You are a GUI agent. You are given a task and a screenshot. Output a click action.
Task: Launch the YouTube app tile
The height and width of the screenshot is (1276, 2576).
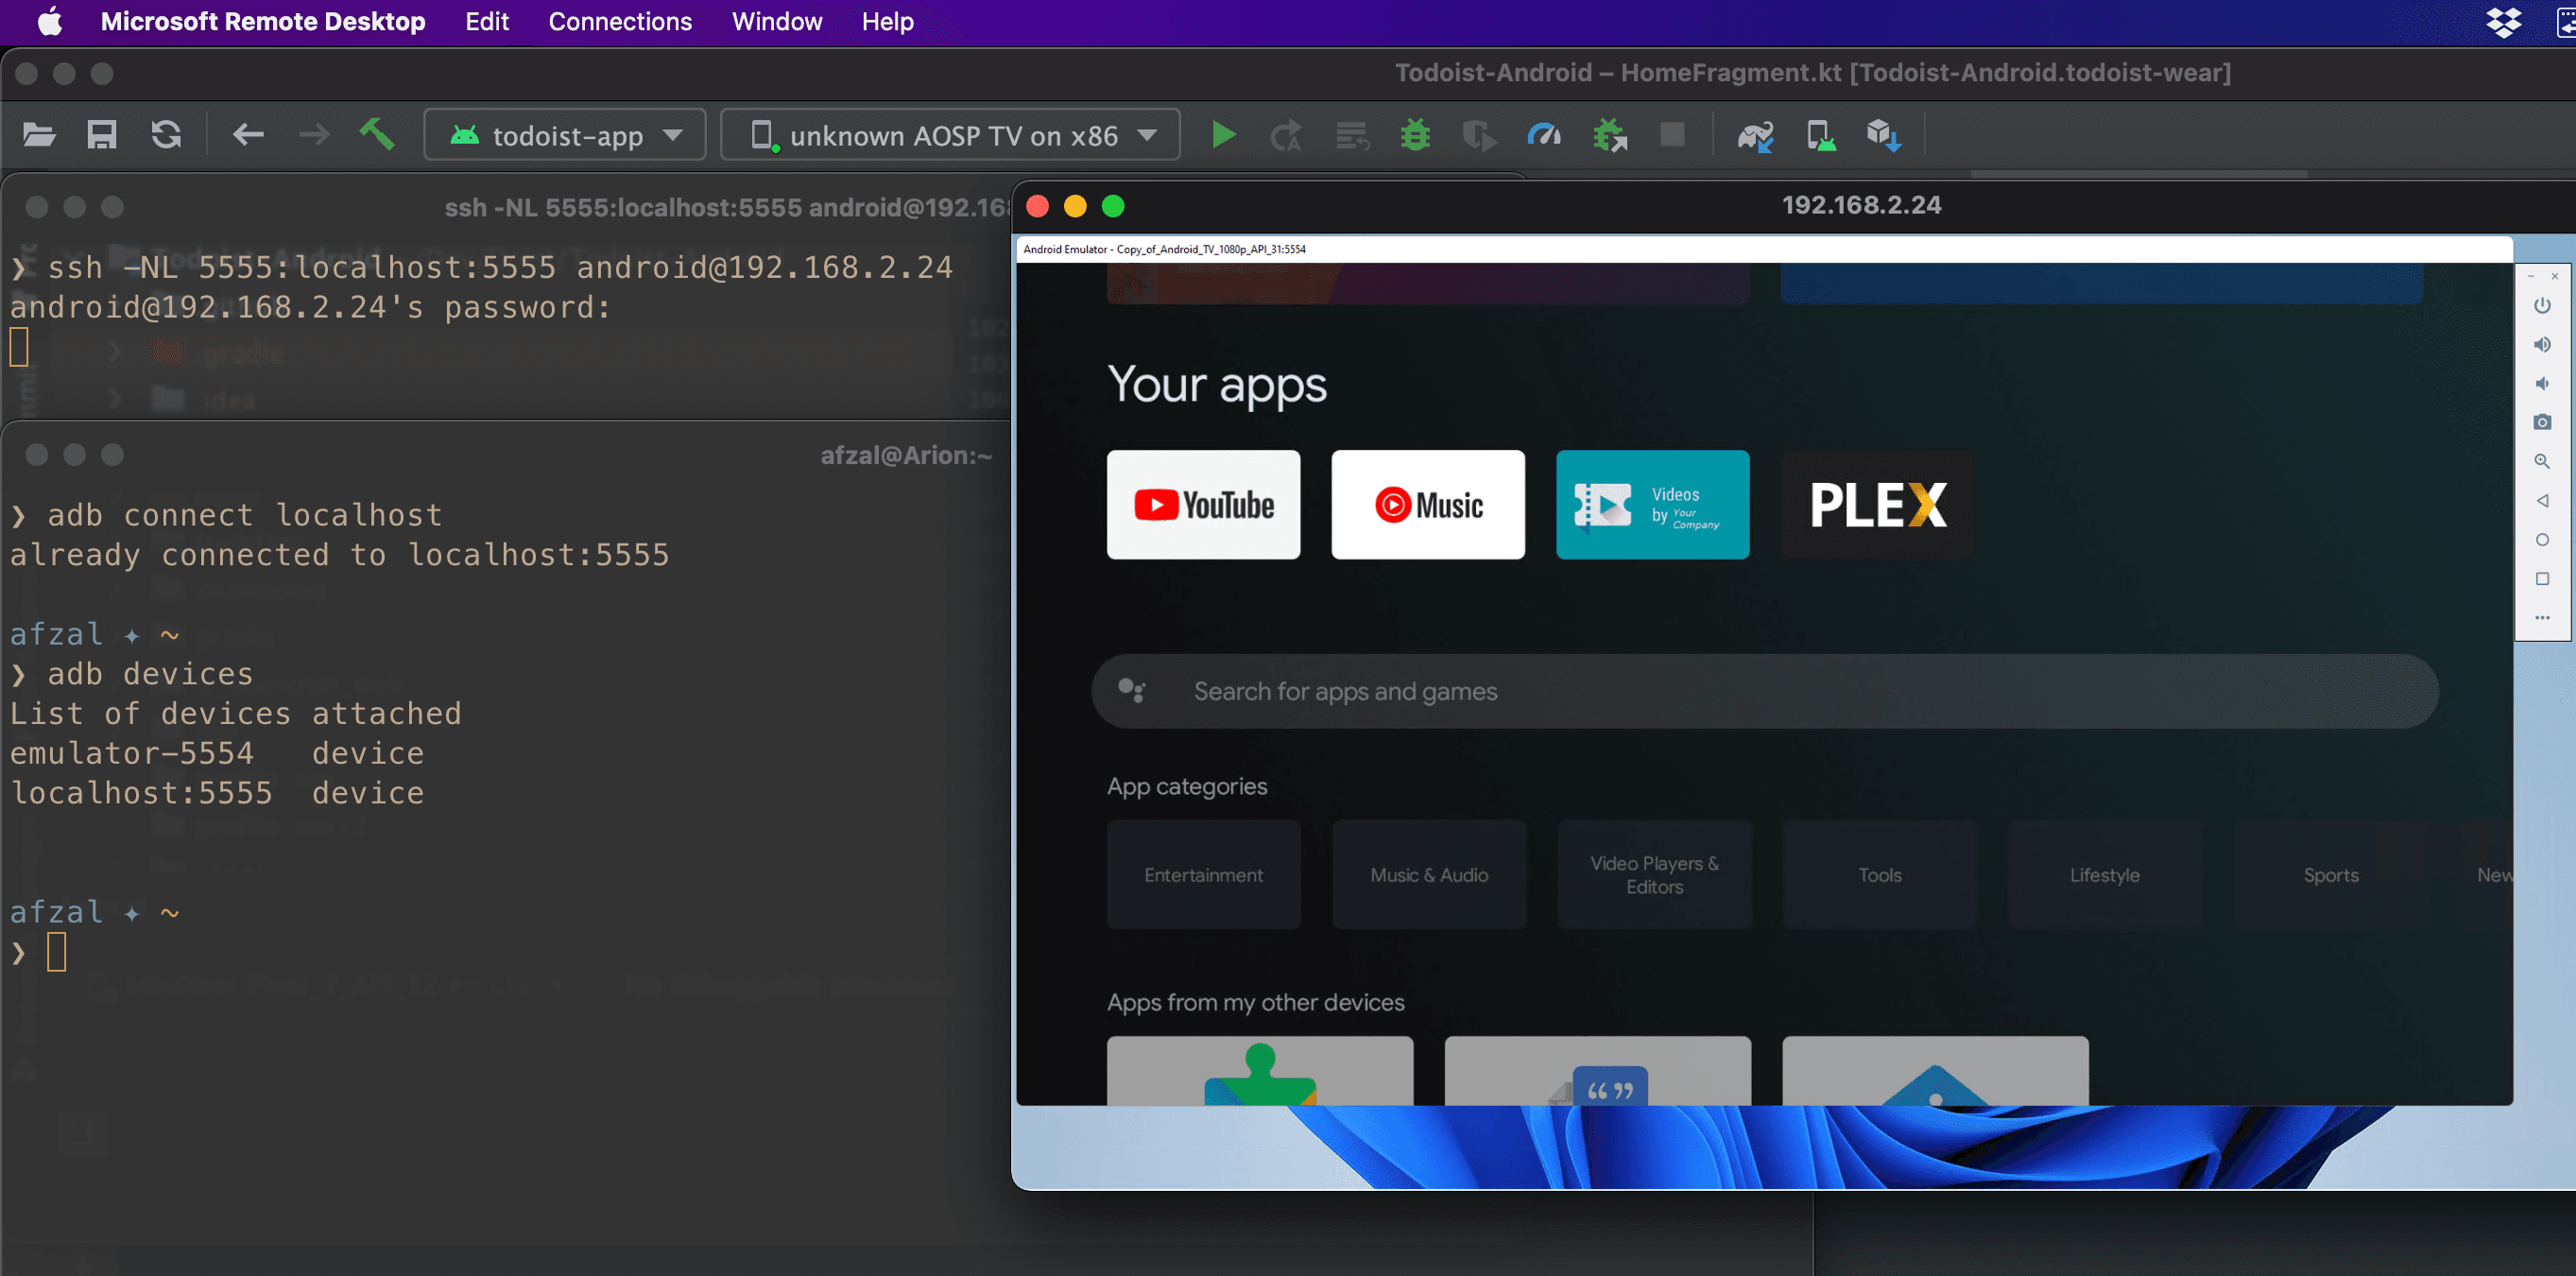point(1203,505)
